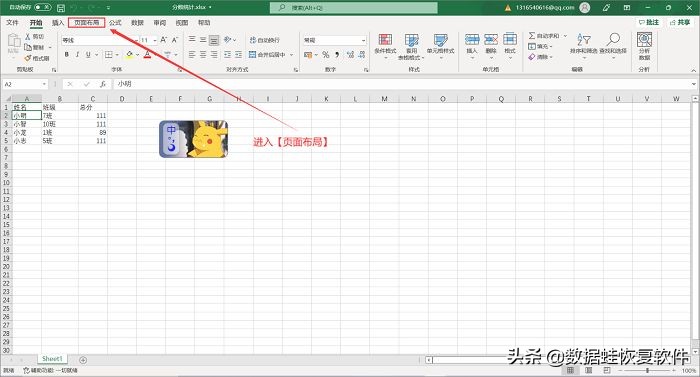Open Format as Table (套用表格格式)
The width and height of the screenshot is (700, 377).
click(x=412, y=46)
